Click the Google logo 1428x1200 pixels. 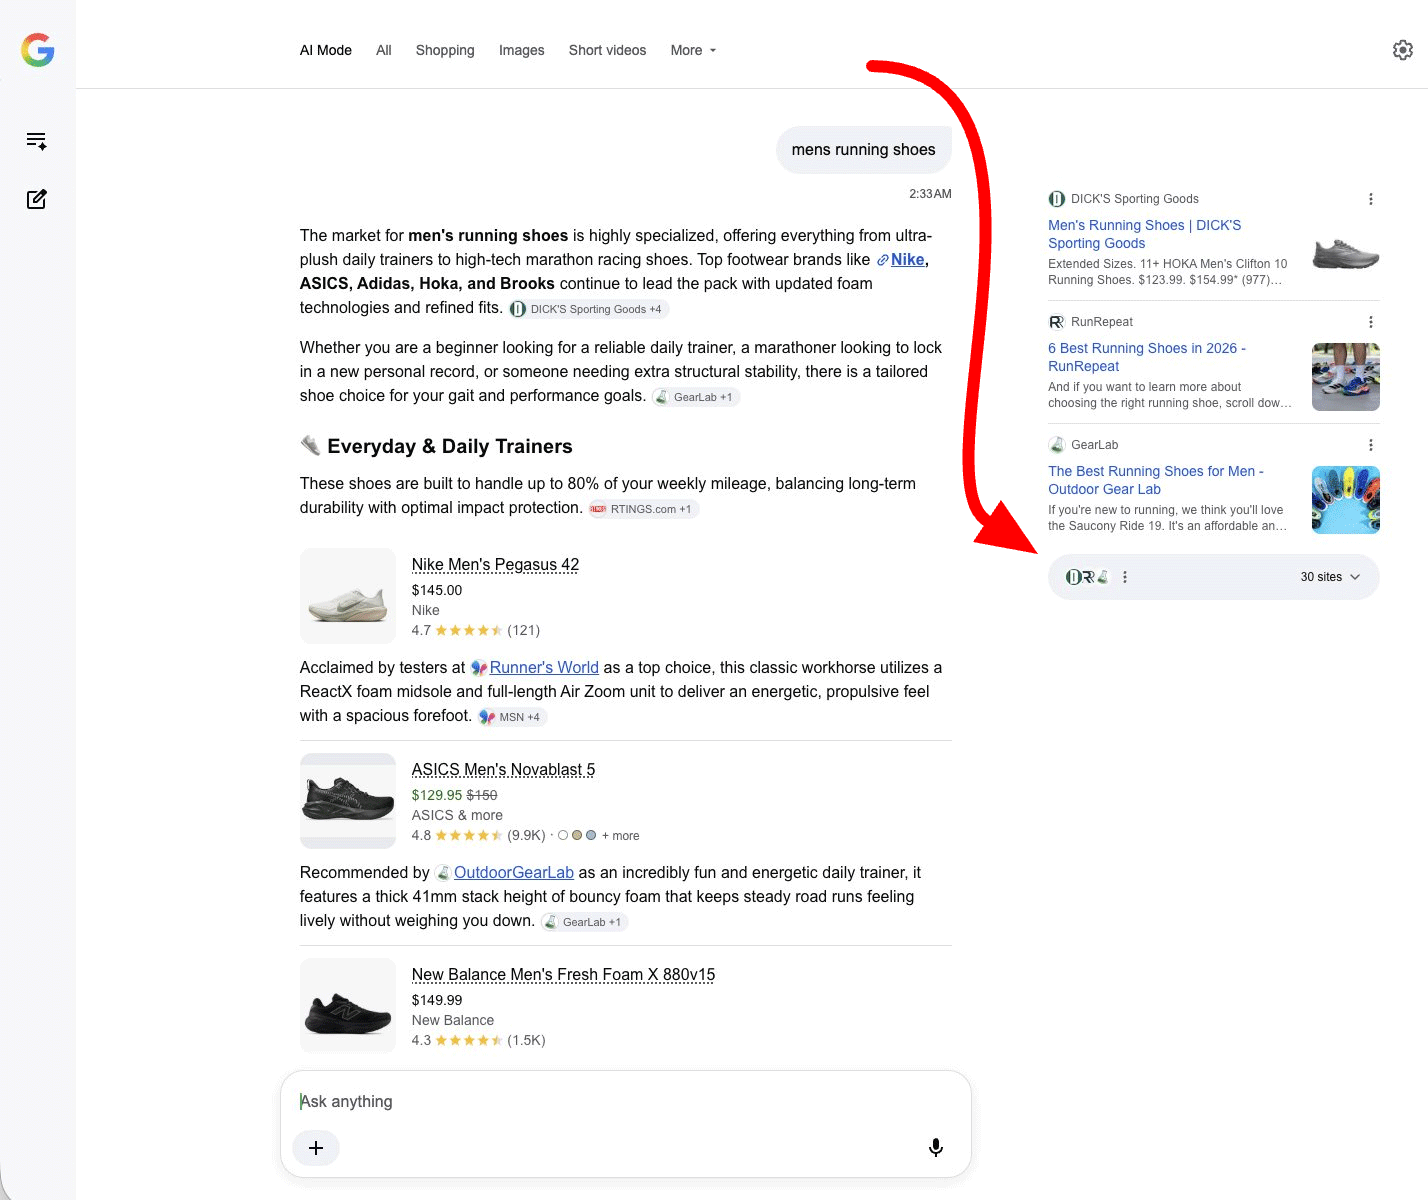[38, 50]
